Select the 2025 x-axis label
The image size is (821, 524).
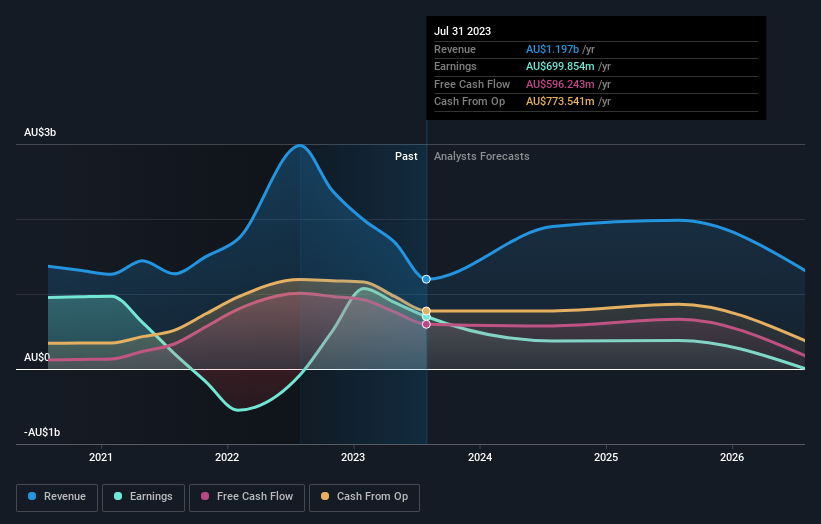(x=606, y=457)
